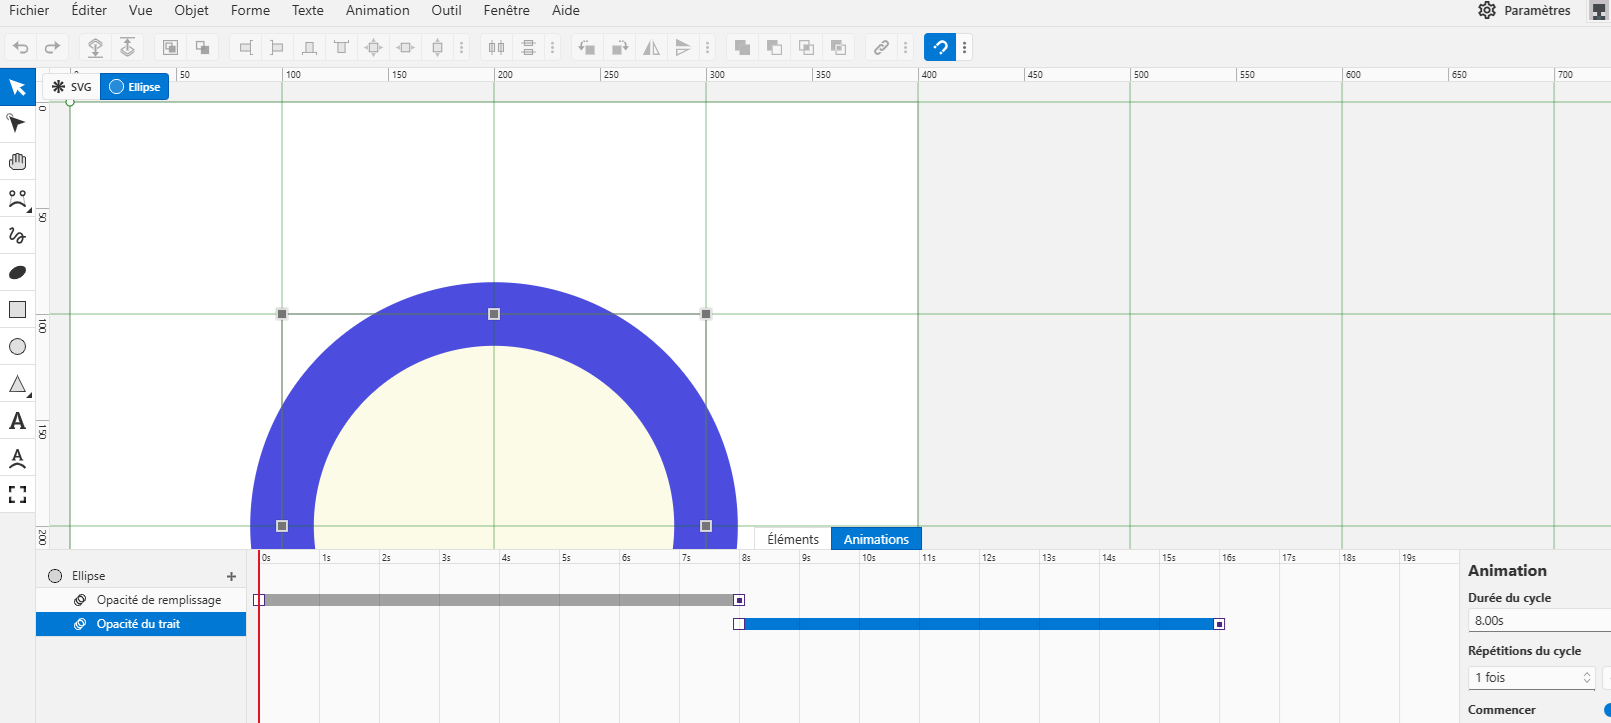This screenshot has width=1611, height=723.
Task: Apply the Intersect boolean operation
Action: click(806, 47)
